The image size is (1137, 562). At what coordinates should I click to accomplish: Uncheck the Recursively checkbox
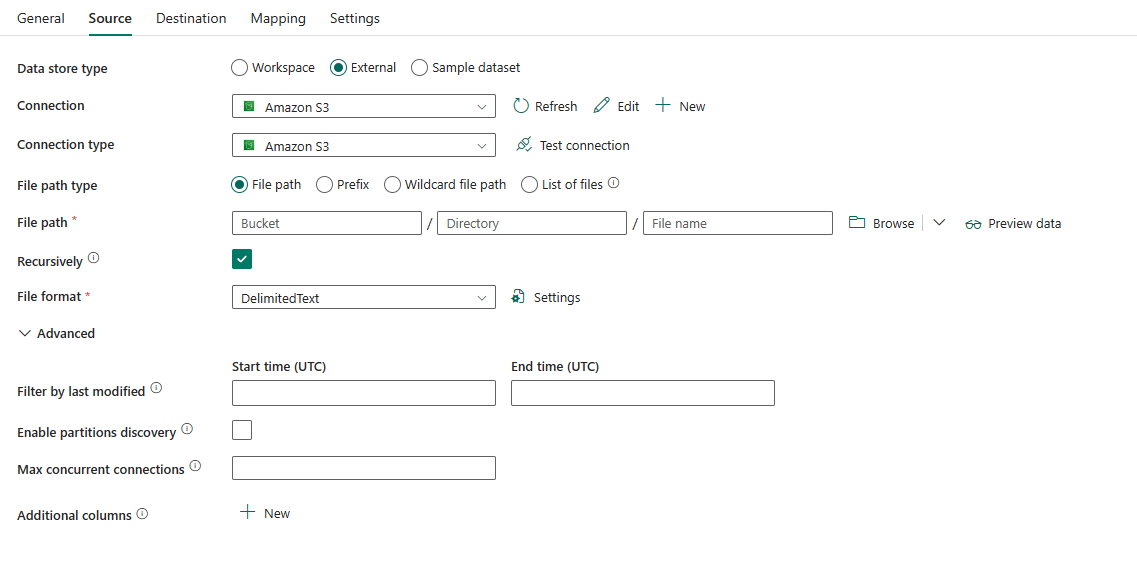tap(242, 259)
